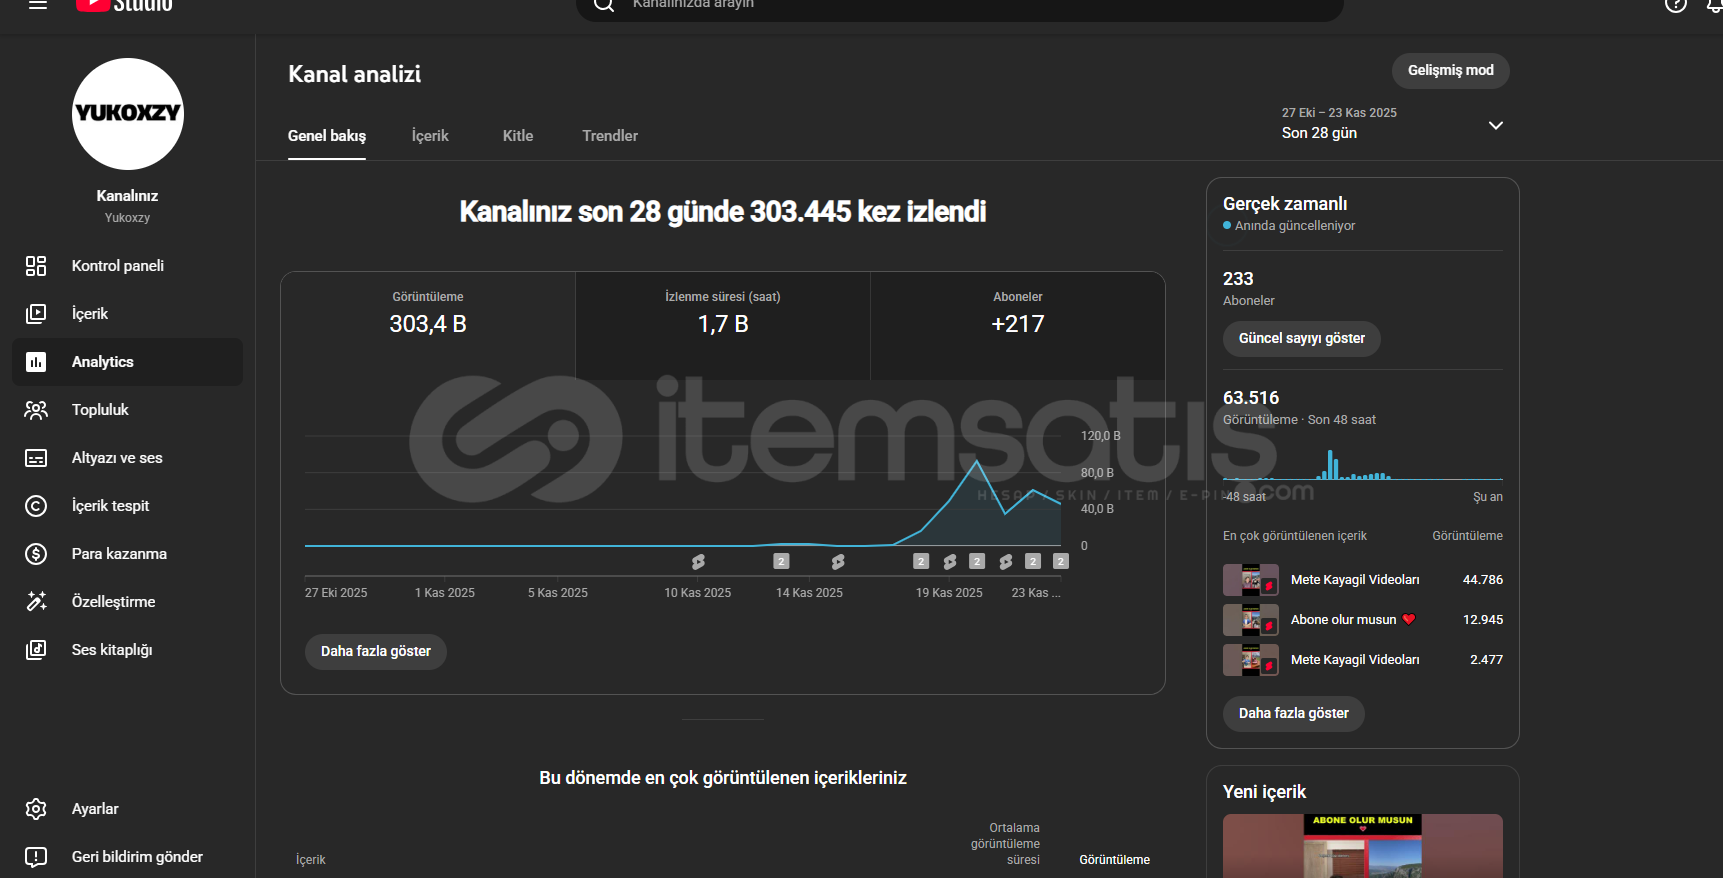The image size is (1723, 878).
Task: Click the Gelişmiş mod button
Action: coord(1451,71)
